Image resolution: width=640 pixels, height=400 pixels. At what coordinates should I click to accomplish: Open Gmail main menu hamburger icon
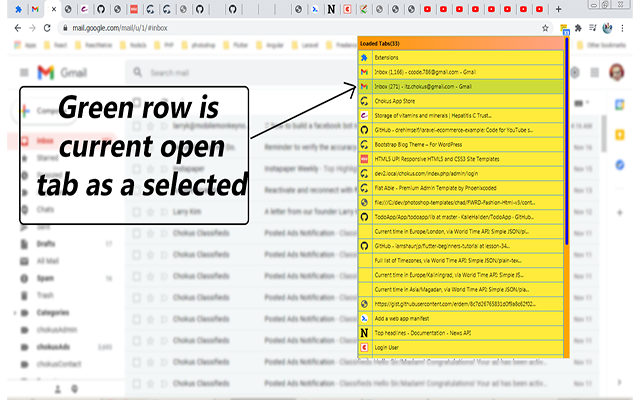tap(24, 73)
